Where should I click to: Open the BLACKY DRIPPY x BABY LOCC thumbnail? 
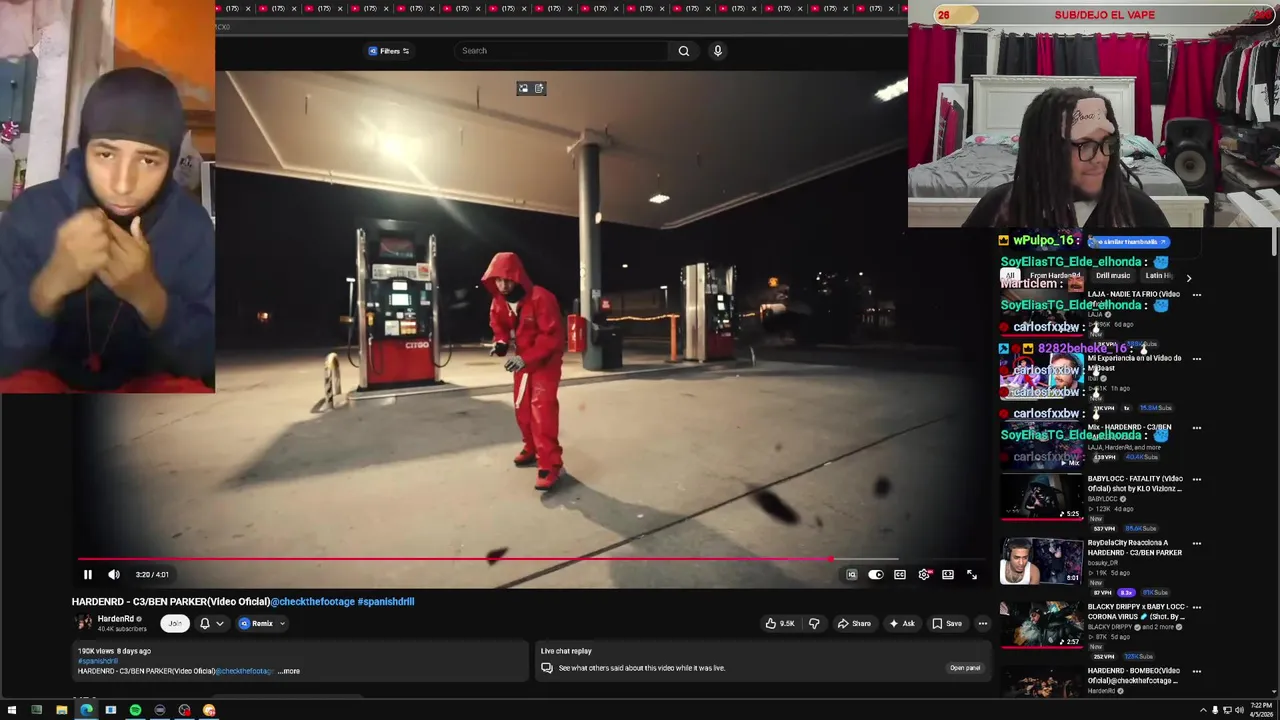click(x=1041, y=625)
